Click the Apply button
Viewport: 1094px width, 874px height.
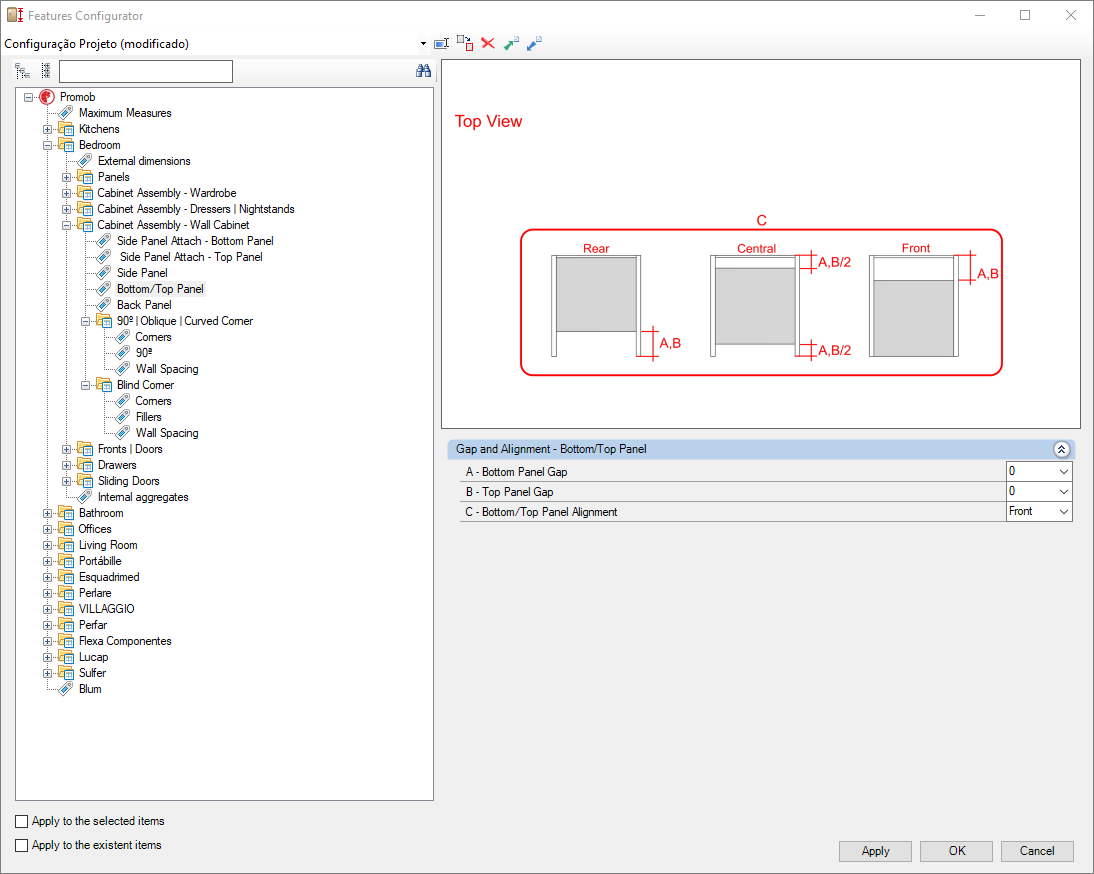coord(875,851)
